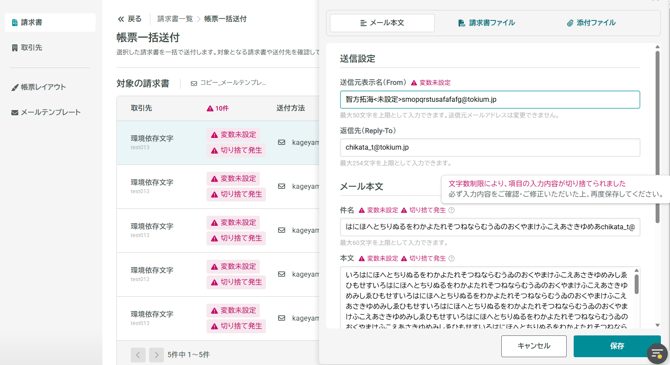Click scroll-down arrow of the side panel

coord(657,326)
